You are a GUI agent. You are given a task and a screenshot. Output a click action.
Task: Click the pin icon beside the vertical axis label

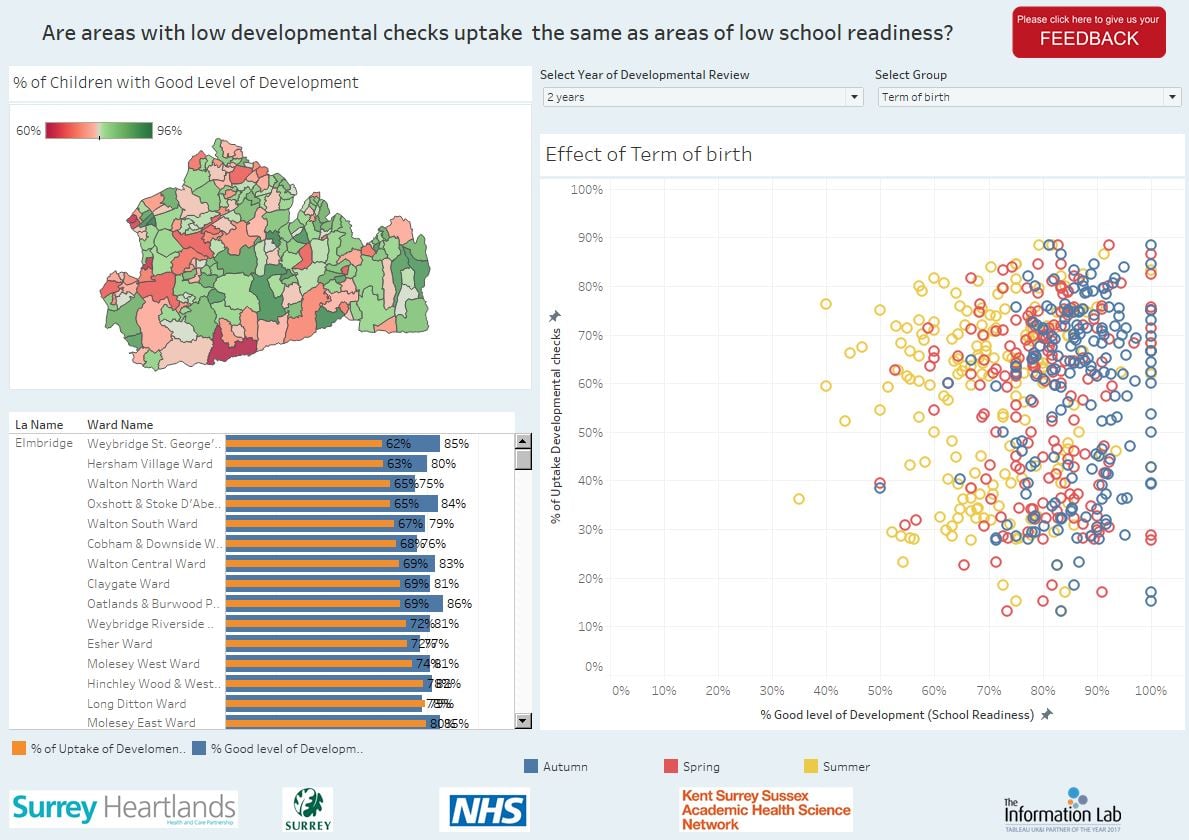point(555,315)
